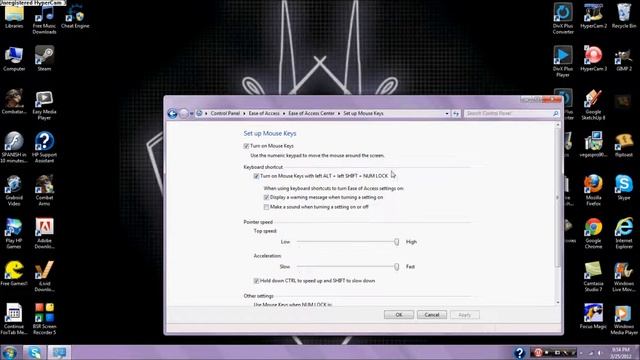Image resolution: width=640 pixels, height=360 pixels.
Task: Refresh the Control Panel address bar
Action: point(456,113)
